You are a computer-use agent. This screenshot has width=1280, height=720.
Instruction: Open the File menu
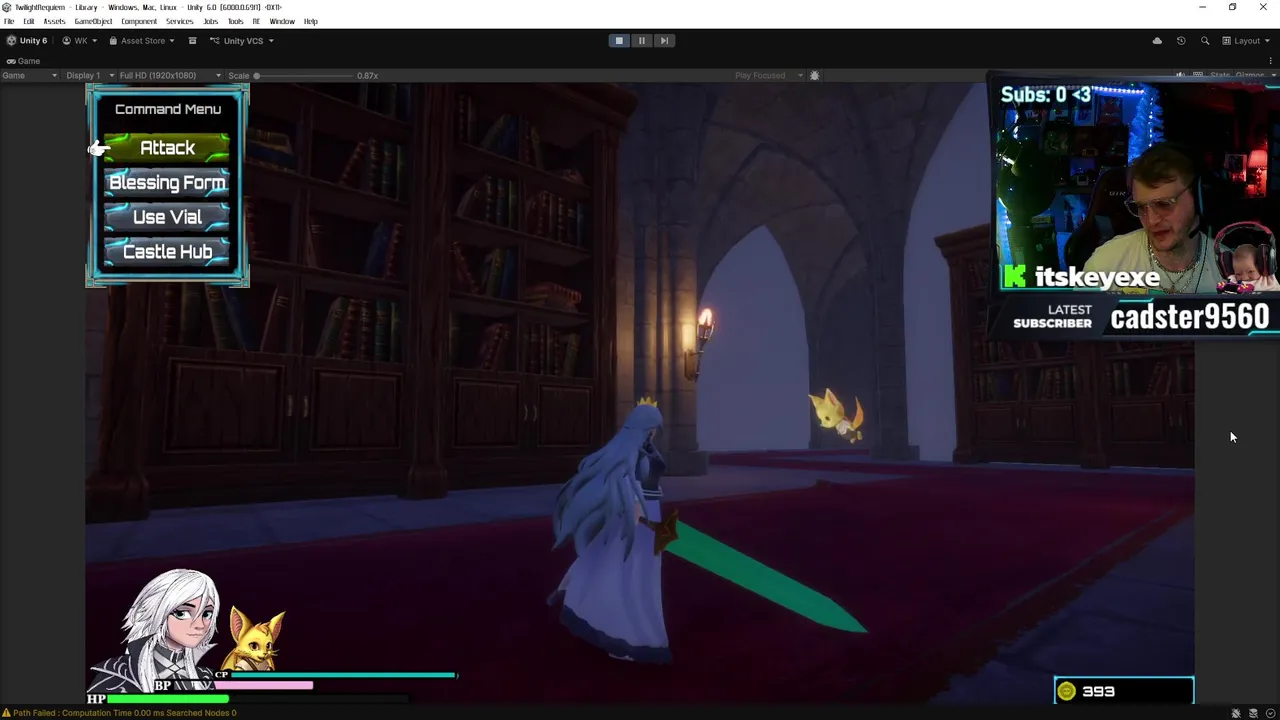[x=9, y=21]
